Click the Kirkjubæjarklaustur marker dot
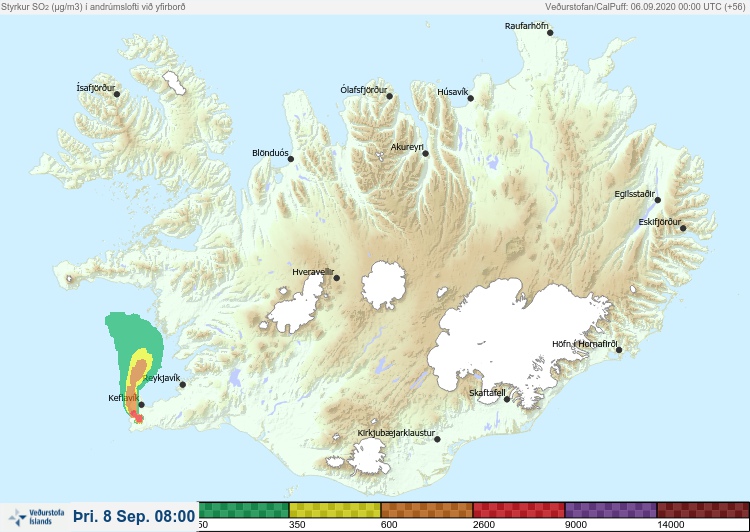 click(x=437, y=439)
